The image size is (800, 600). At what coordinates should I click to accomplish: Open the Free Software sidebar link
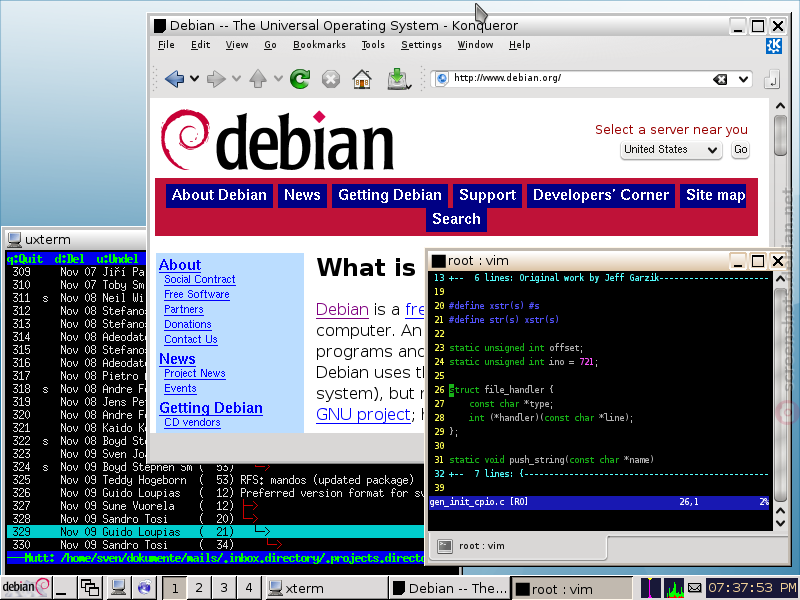(x=196, y=294)
